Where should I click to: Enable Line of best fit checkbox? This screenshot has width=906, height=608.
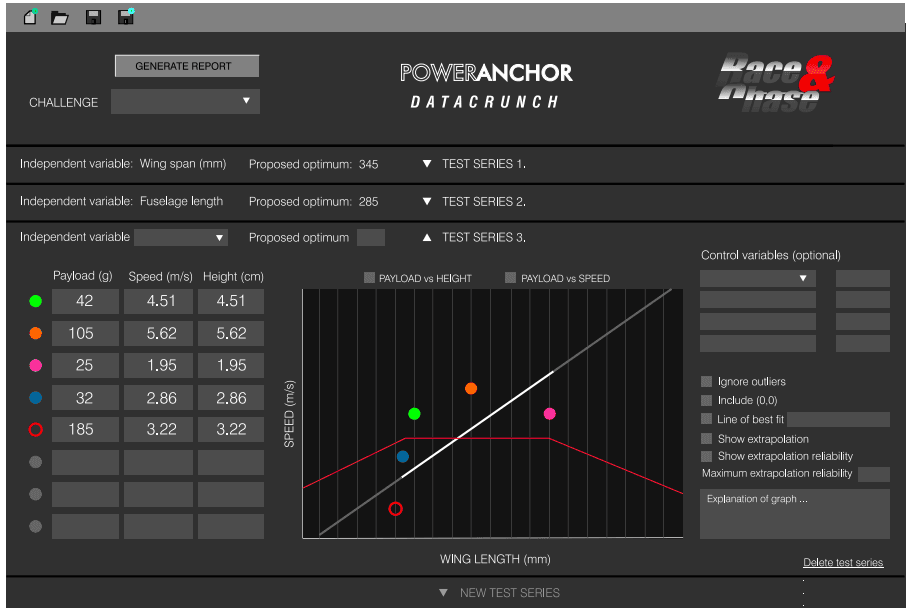click(x=706, y=419)
